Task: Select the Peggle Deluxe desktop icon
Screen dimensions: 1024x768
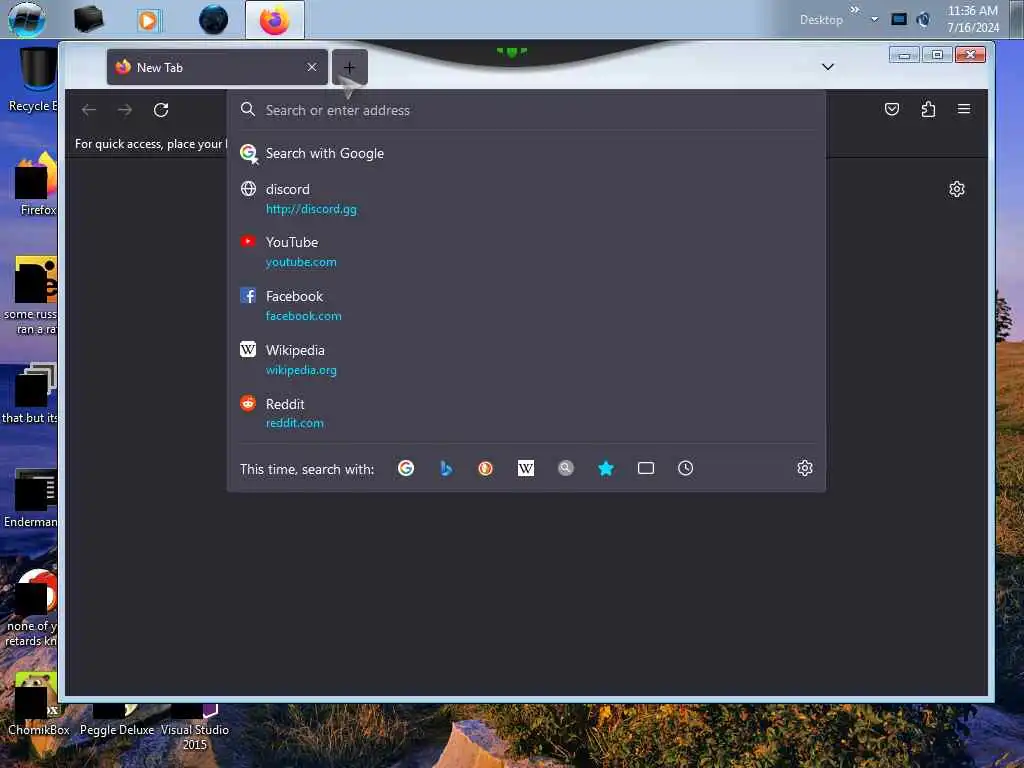Action: [116, 720]
